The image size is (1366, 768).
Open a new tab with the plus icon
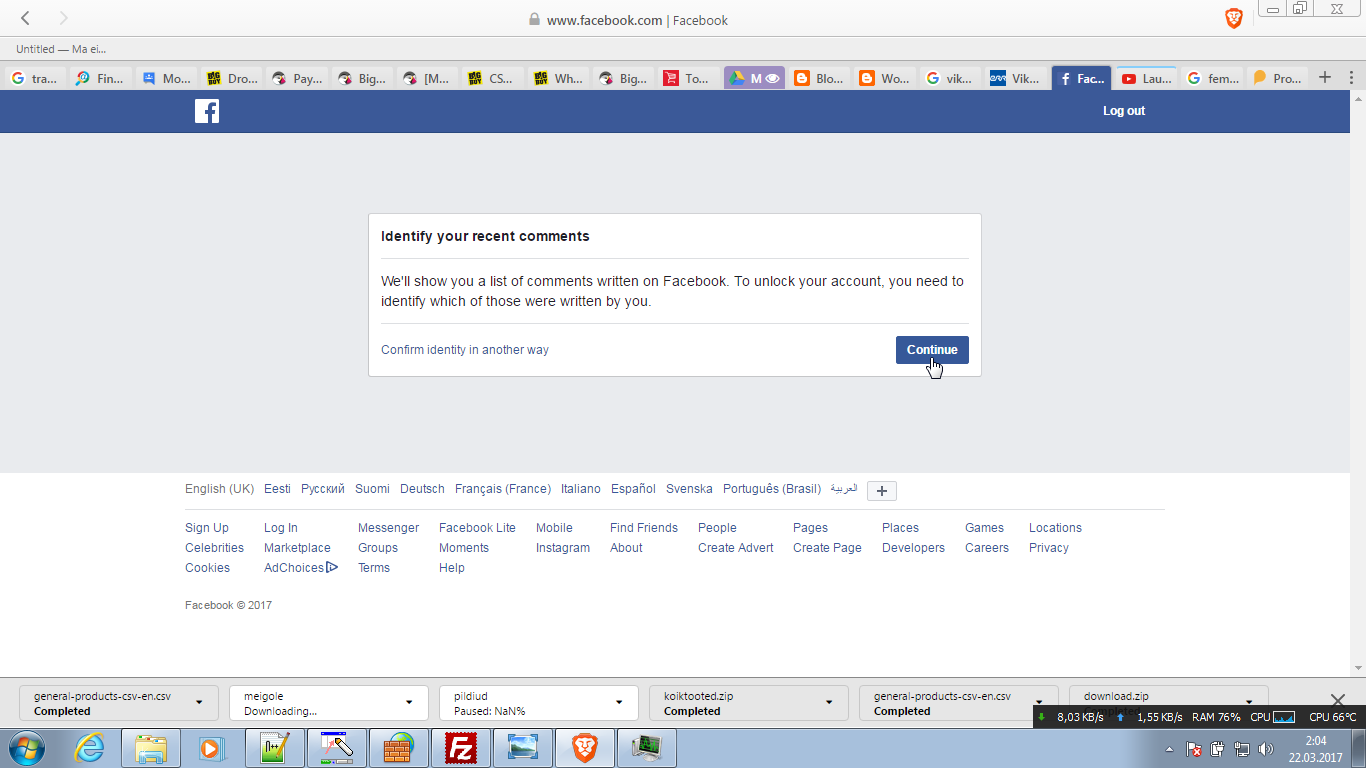1325,77
